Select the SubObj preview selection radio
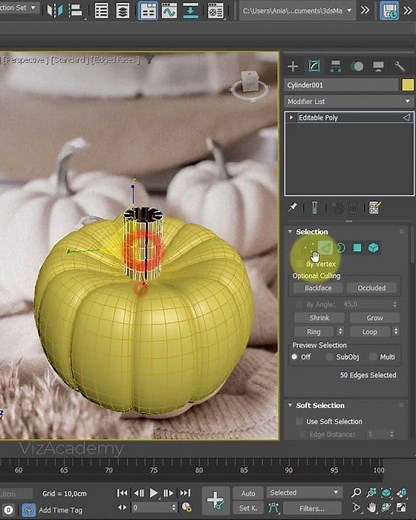 [329, 357]
